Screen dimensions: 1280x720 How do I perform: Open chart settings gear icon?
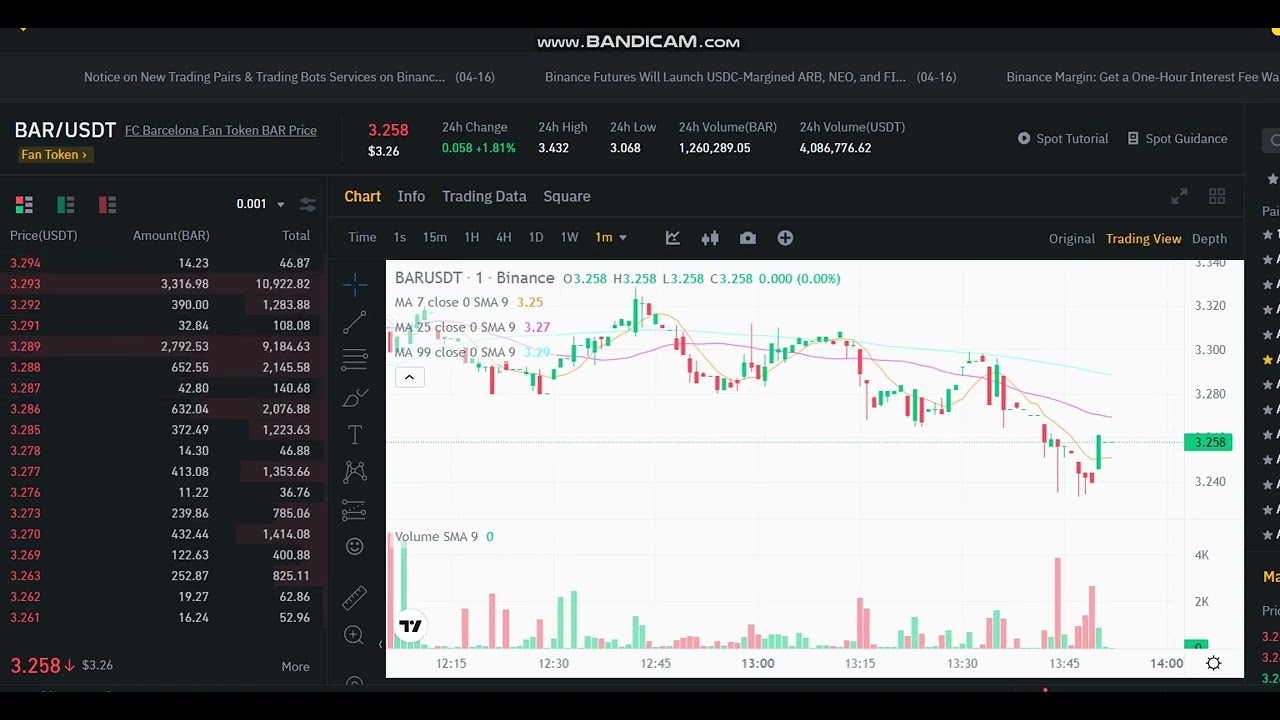pyautogui.click(x=1213, y=663)
